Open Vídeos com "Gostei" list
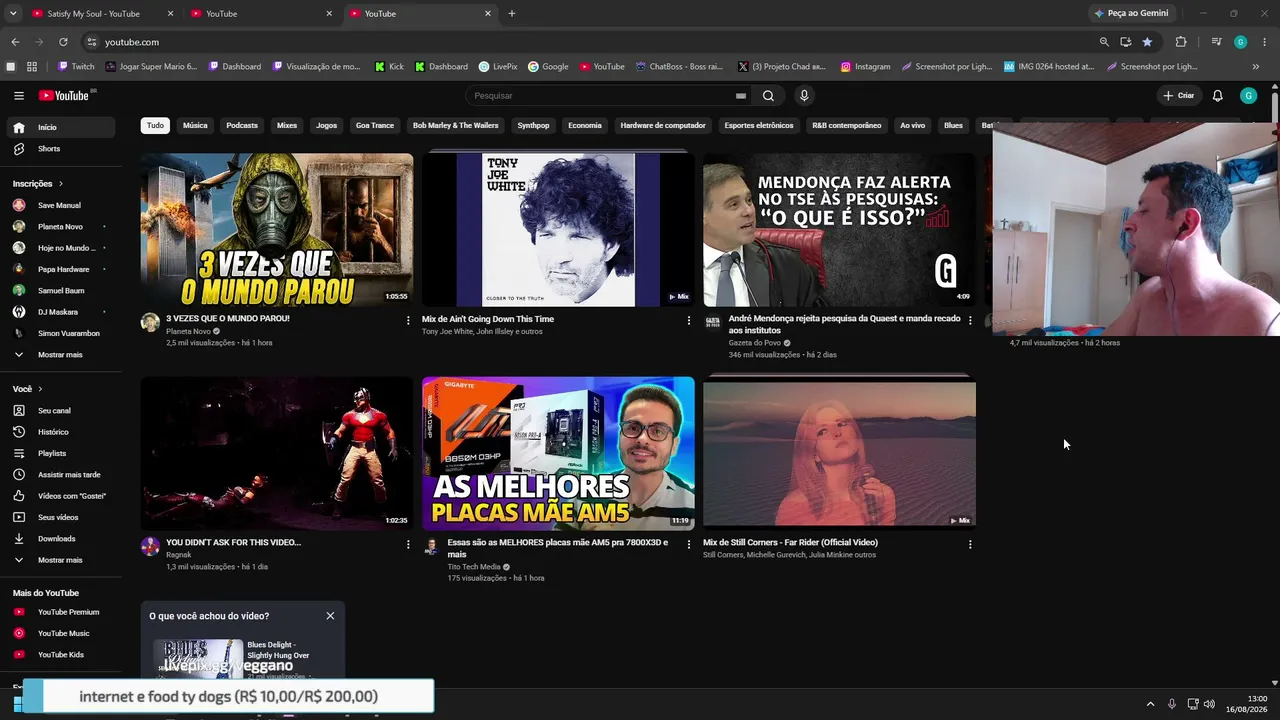Screen dimensions: 1280x720 tap(63, 496)
